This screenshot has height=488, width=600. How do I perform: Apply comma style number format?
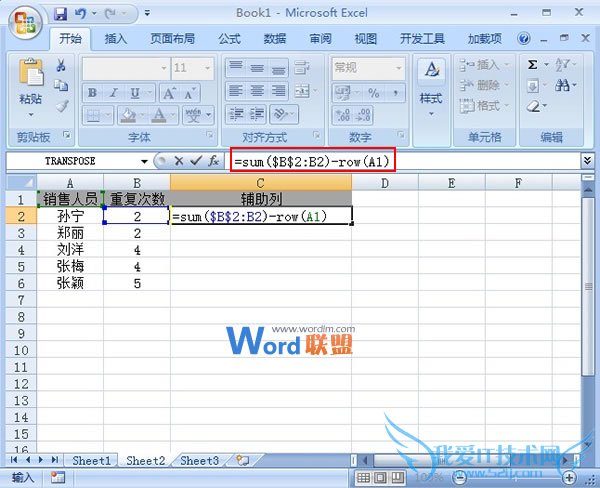click(x=395, y=93)
